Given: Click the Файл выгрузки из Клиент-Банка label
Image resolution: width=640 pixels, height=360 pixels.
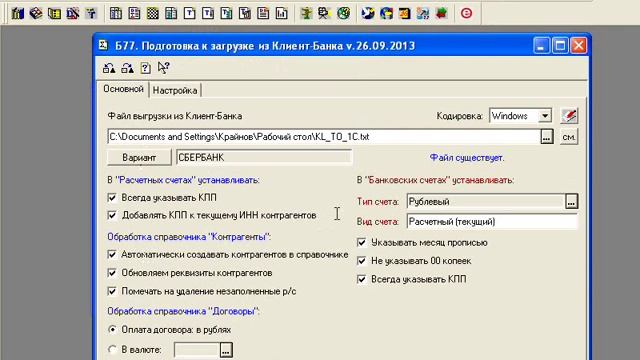Looking at the screenshot, I should 175,116.
